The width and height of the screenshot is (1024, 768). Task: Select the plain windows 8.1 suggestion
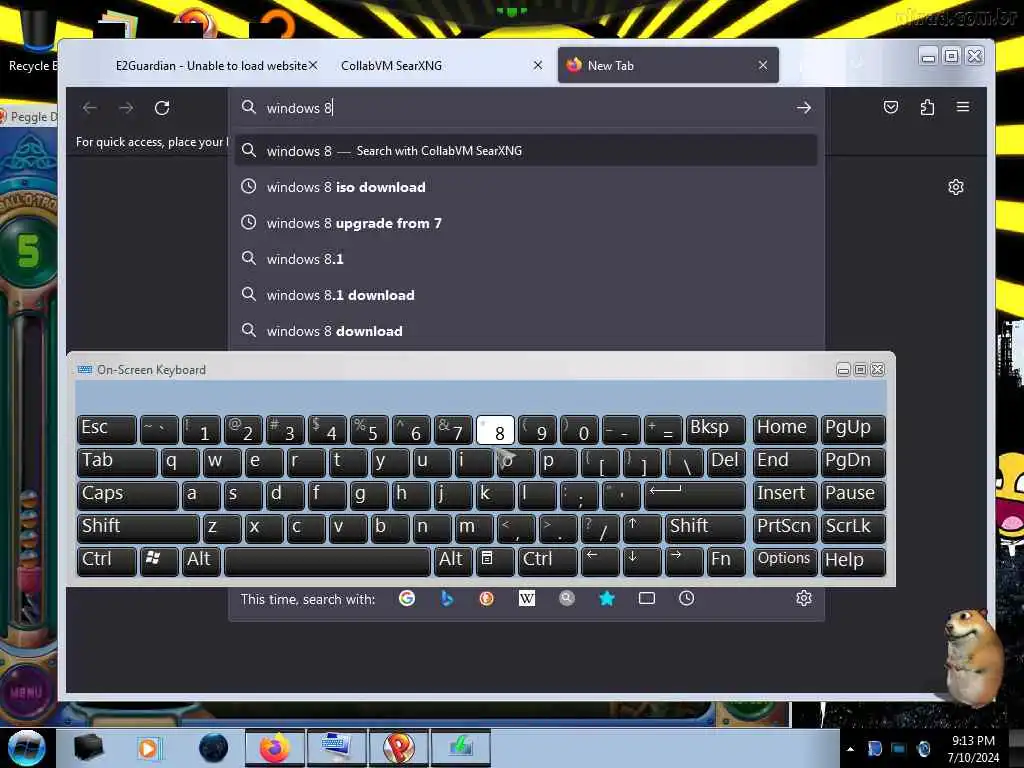pyautogui.click(x=526, y=259)
